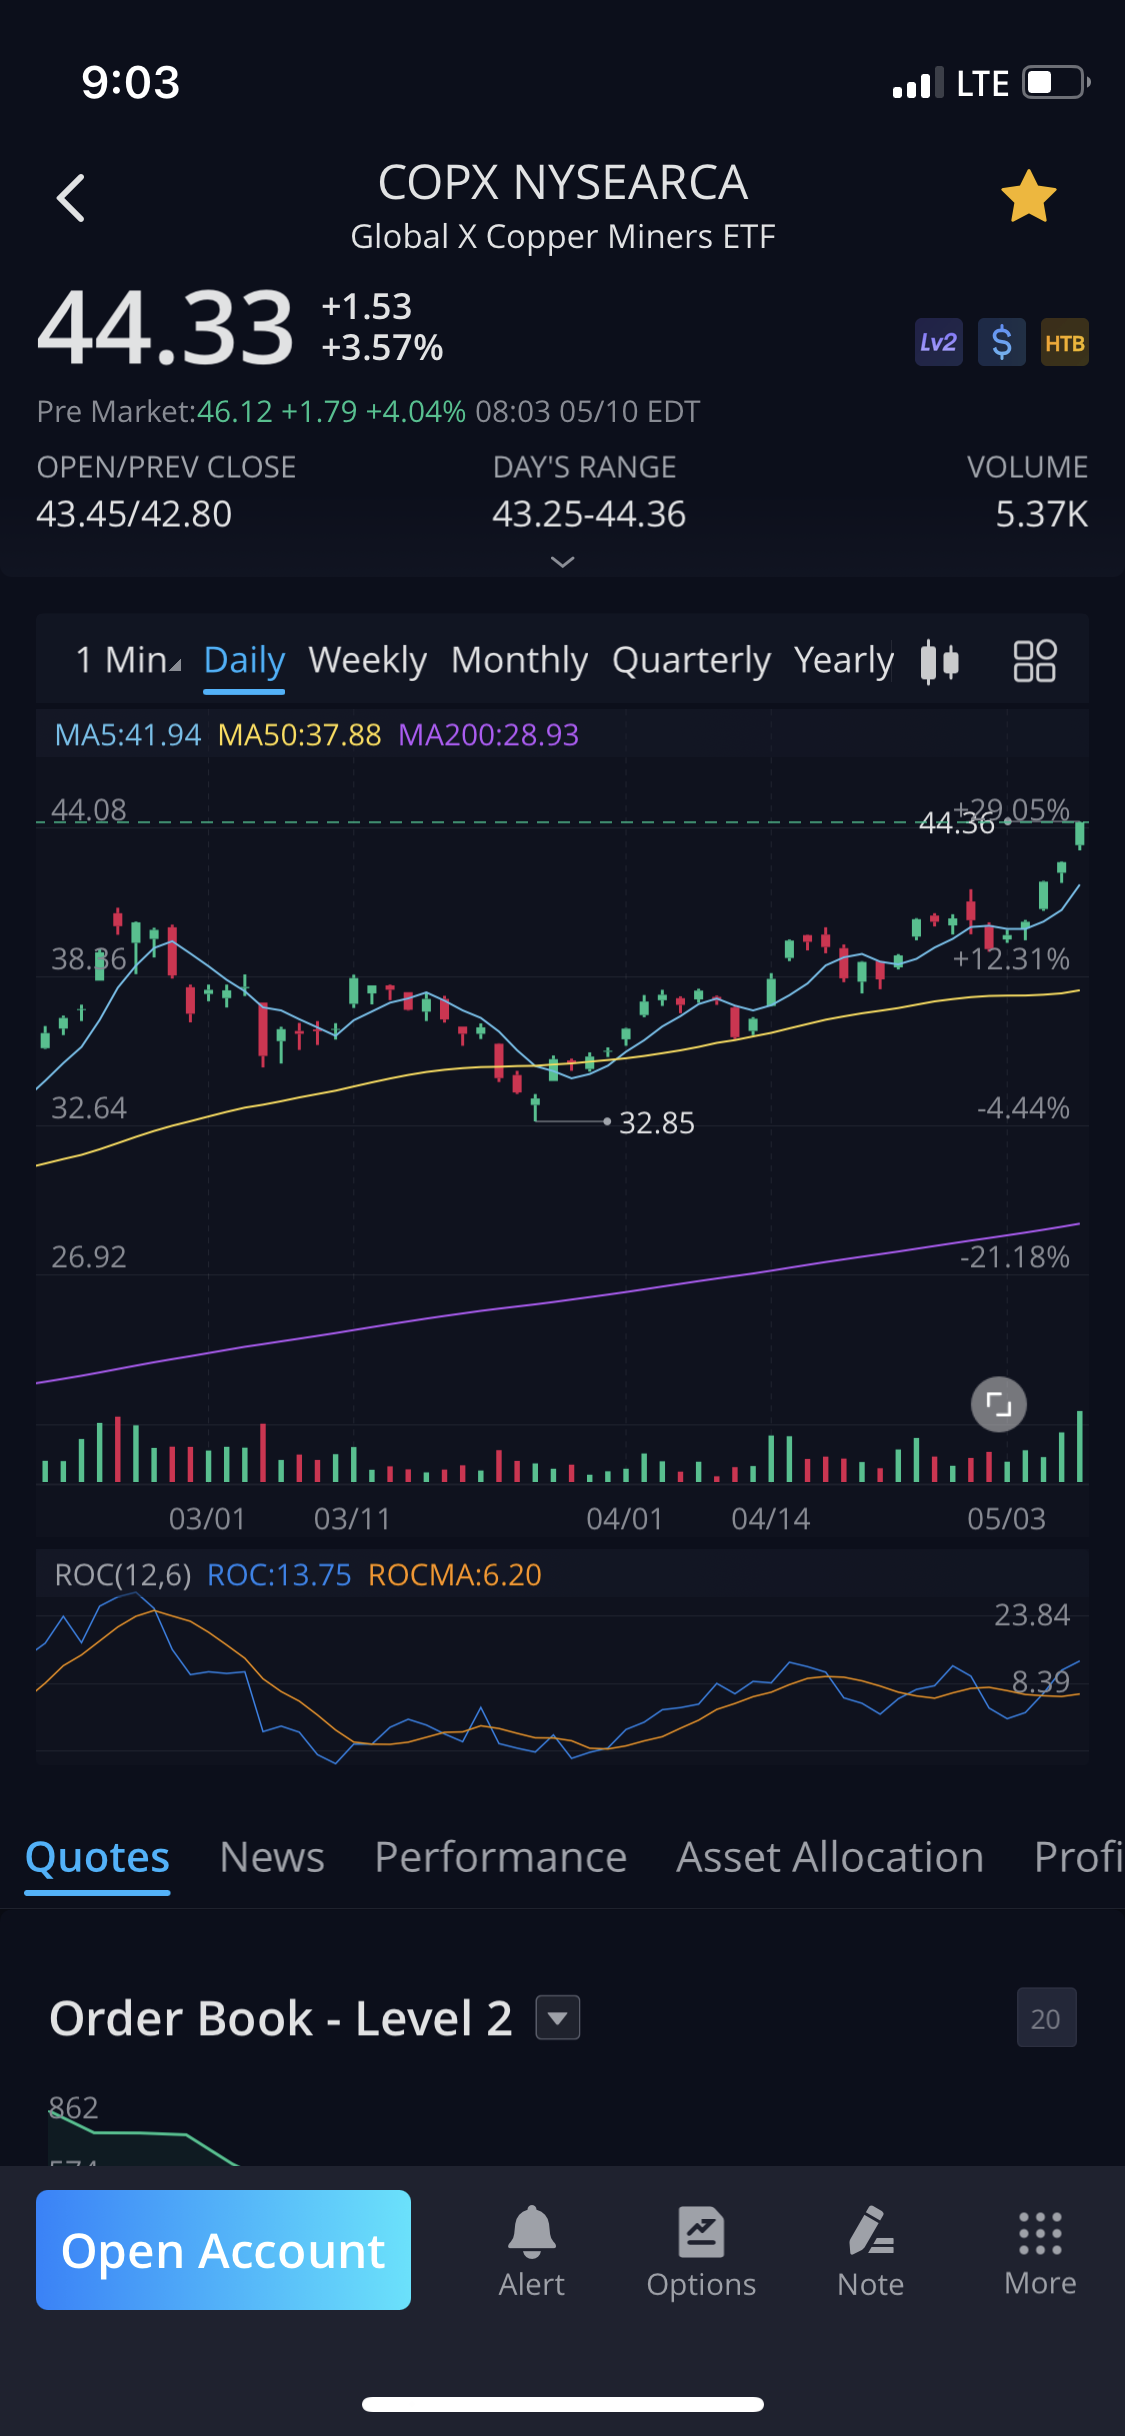Toggle the gold favorite star
The height and width of the screenshot is (2436, 1125).
[1028, 197]
